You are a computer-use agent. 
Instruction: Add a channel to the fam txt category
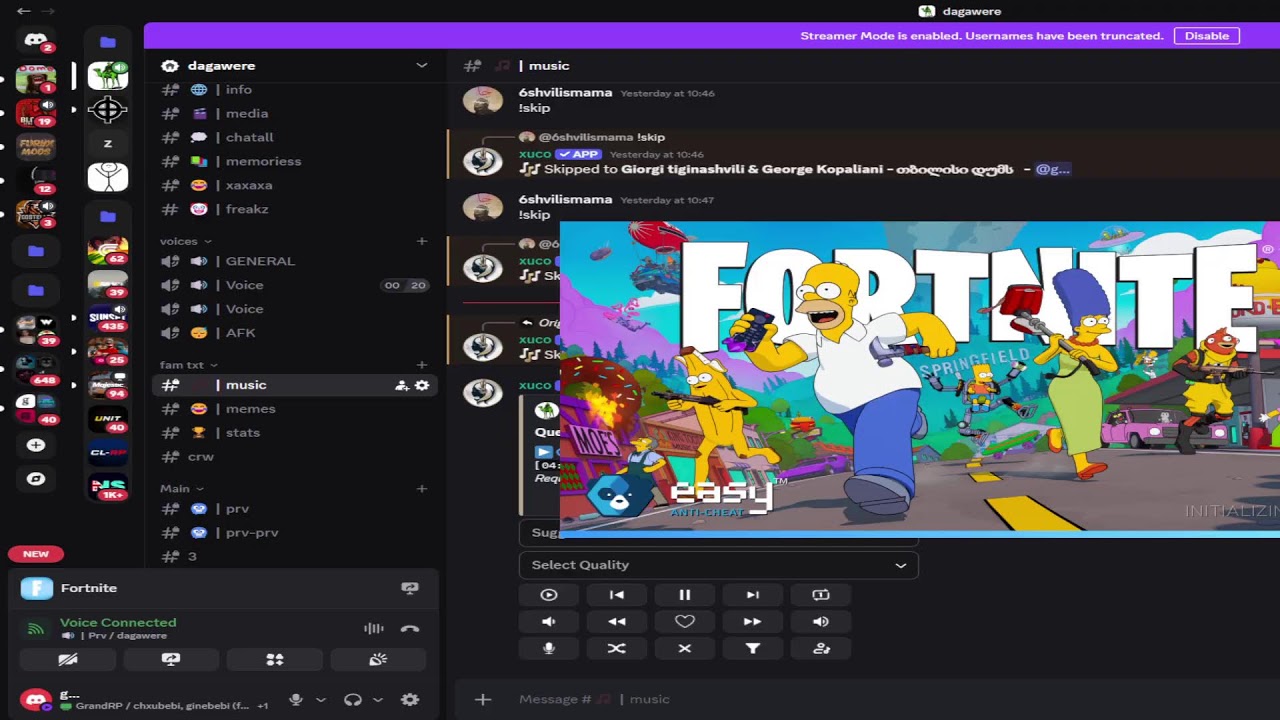coord(422,365)
